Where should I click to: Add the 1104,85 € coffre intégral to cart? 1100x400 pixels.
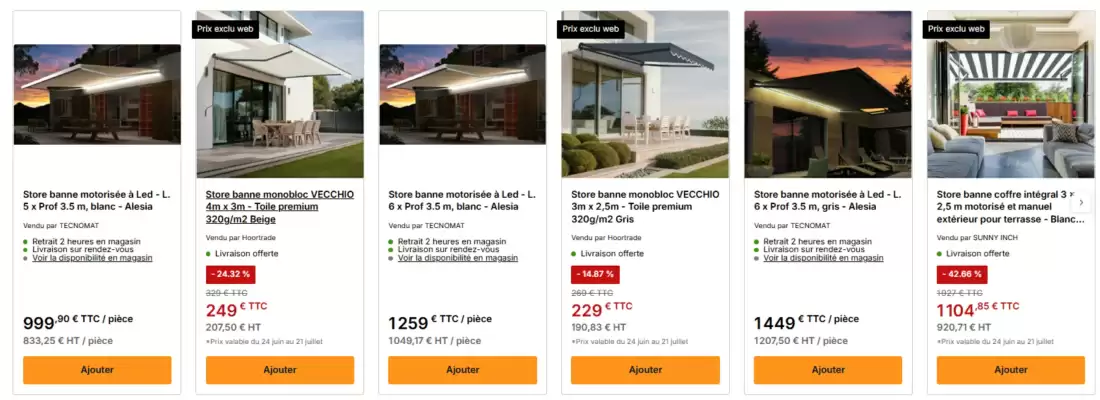tap(1011, 370)
